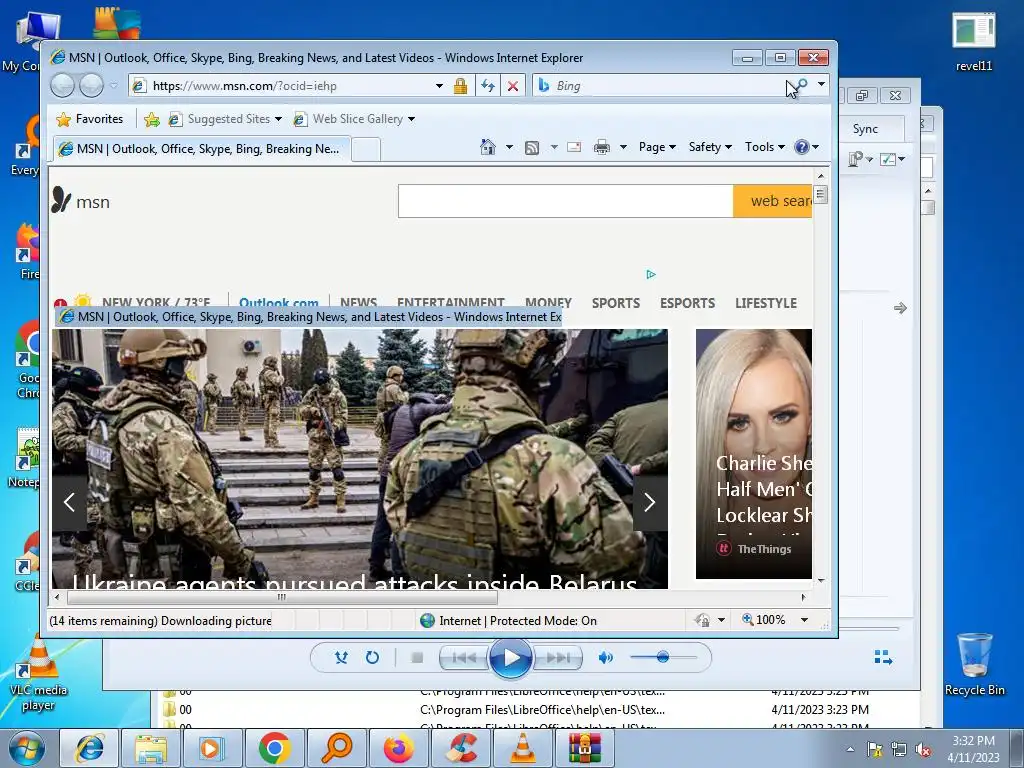Open the Suggested Sites dropdown
The image size is (1024, 768).
coord(225,119)
